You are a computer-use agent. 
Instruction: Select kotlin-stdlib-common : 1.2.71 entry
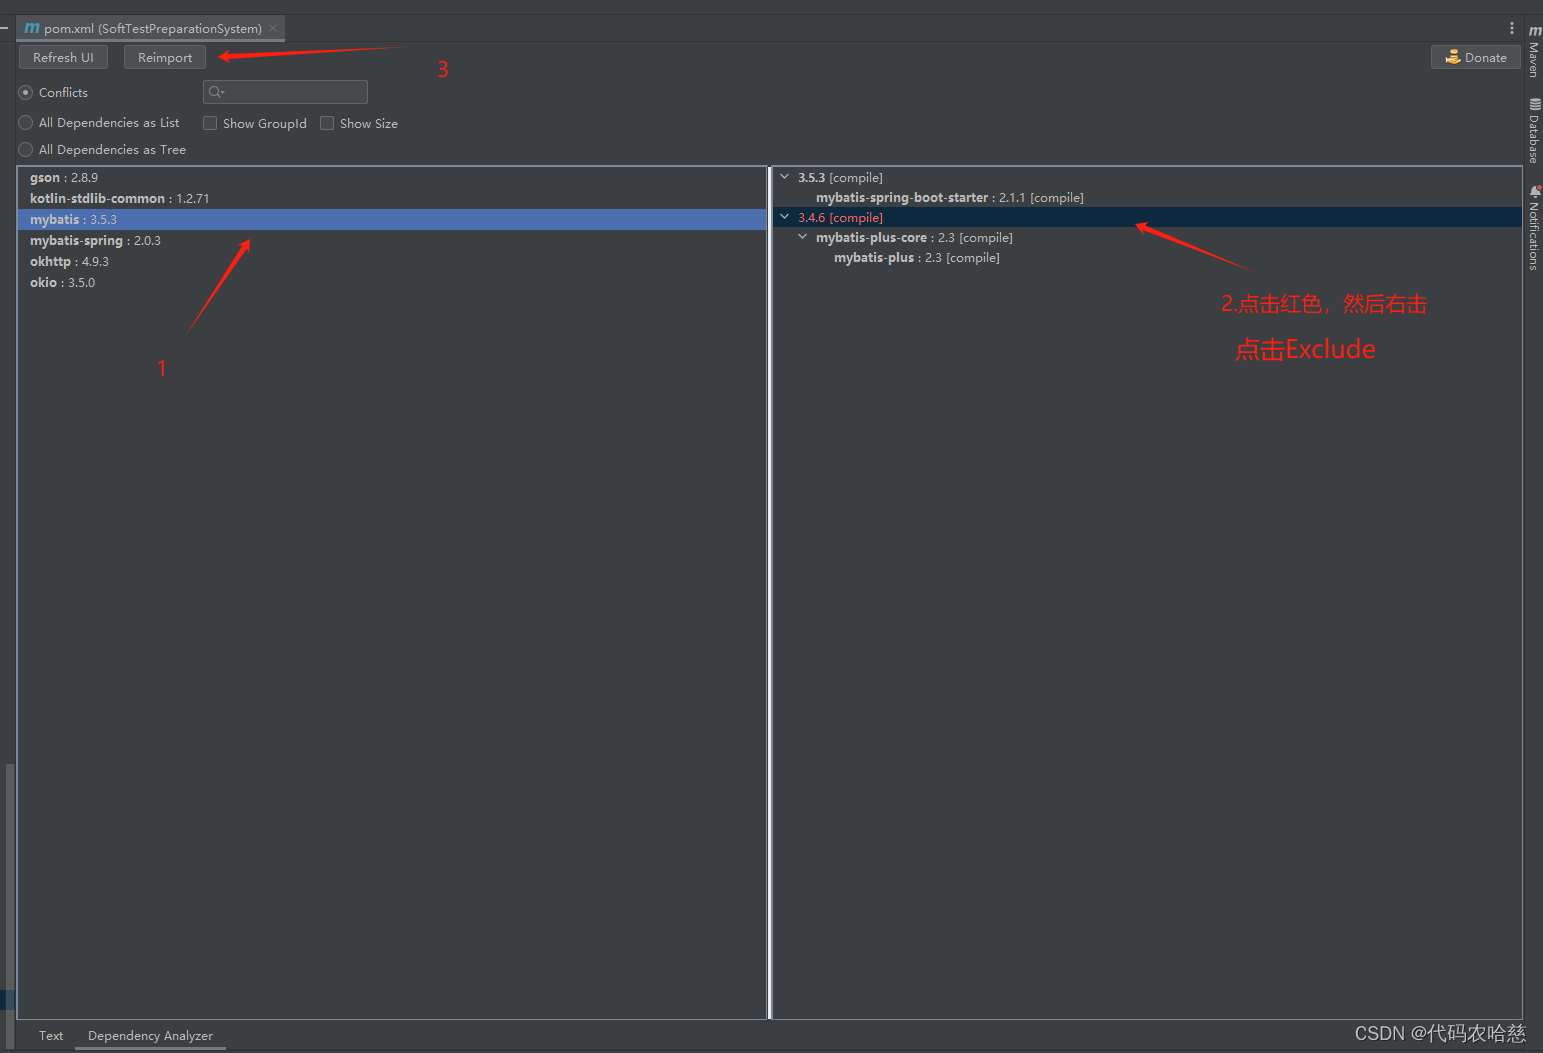coord(392,198)
